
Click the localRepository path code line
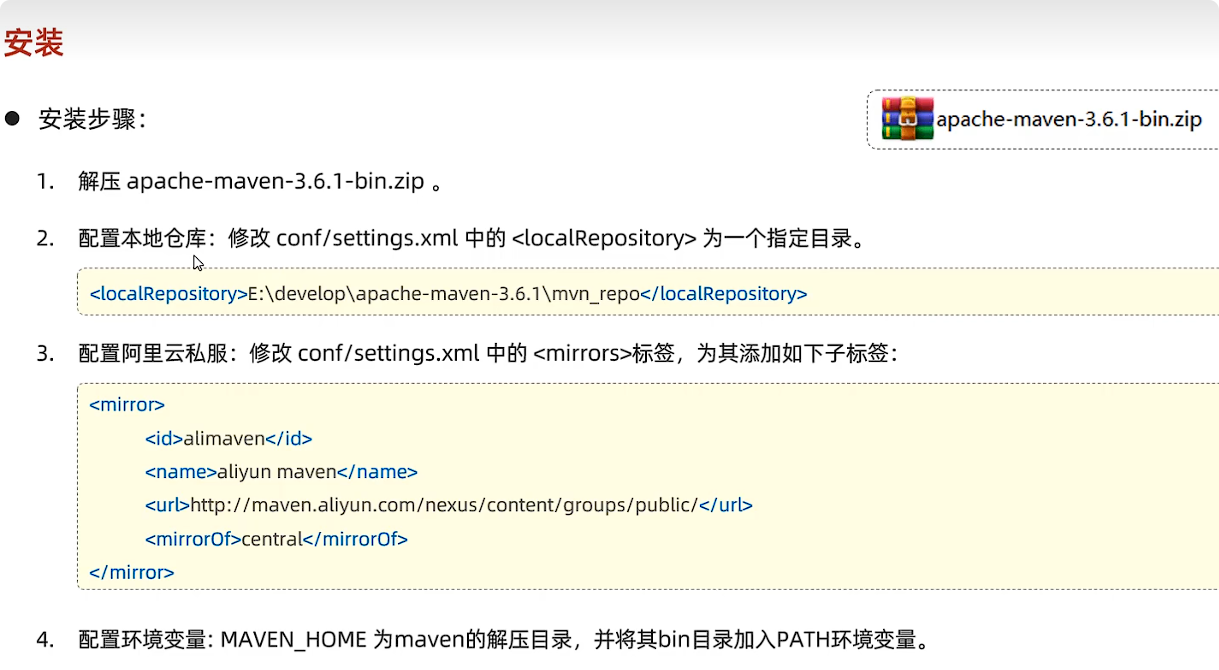pyautogui.click(x=448, y=294)
